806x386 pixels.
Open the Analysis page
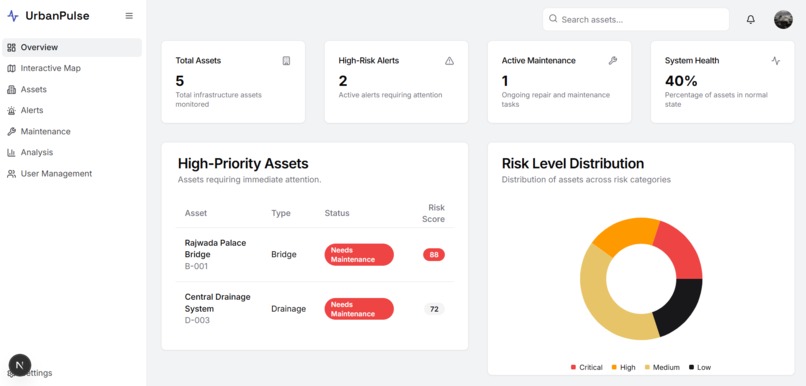72,153
